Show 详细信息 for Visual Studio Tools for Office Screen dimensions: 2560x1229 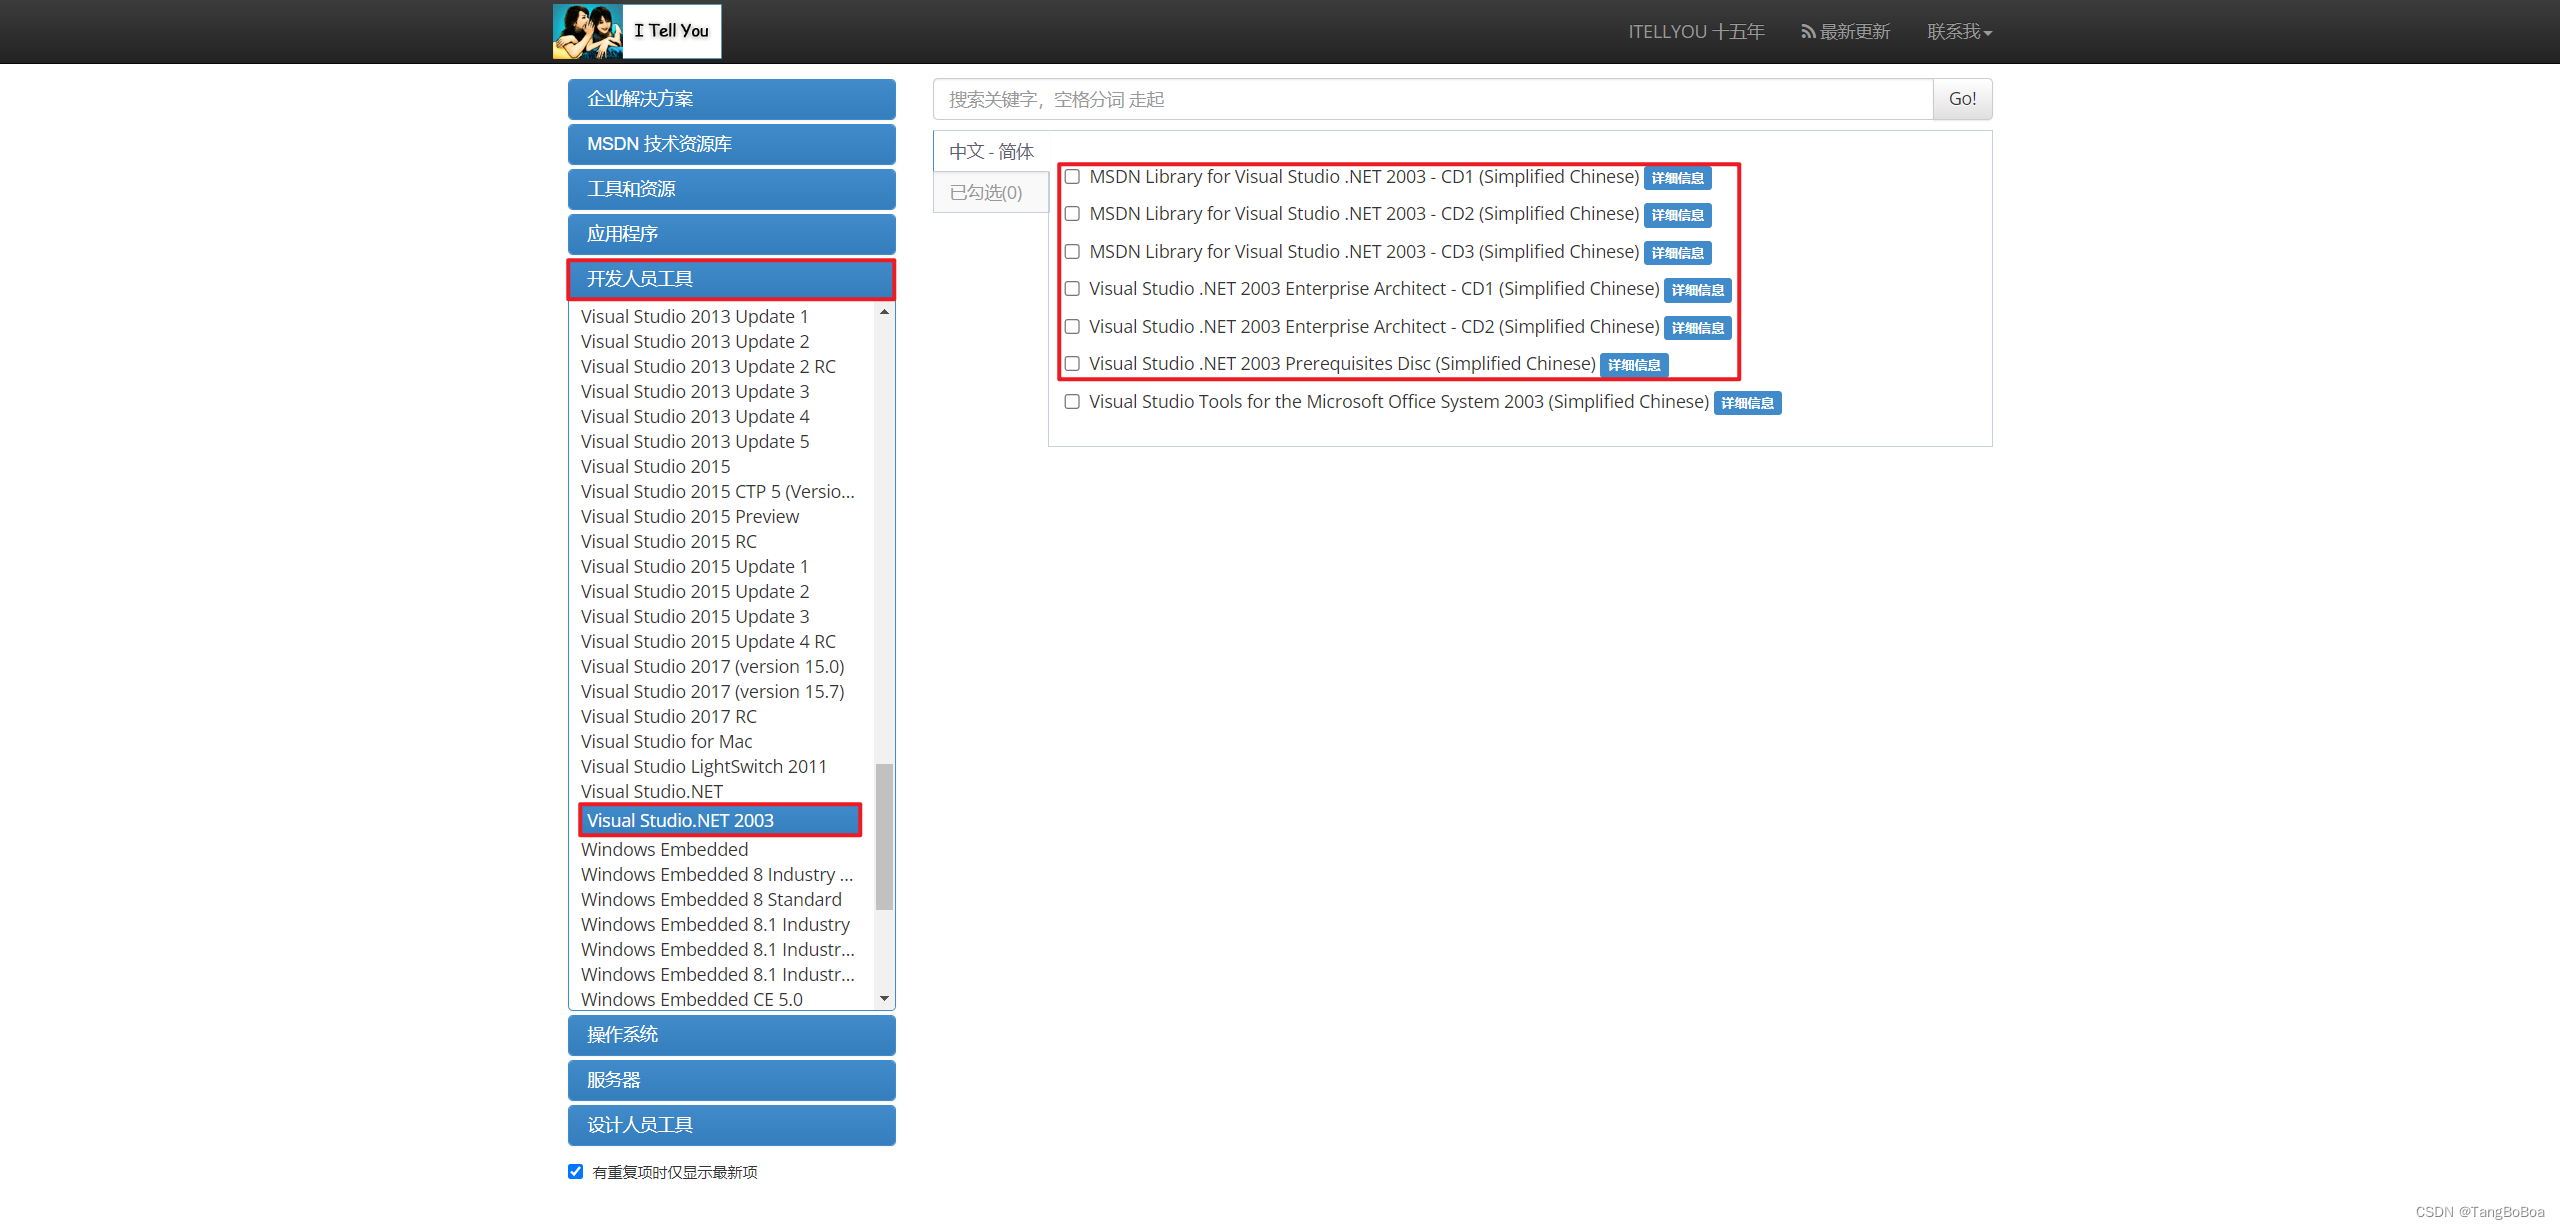(1747, 403)
